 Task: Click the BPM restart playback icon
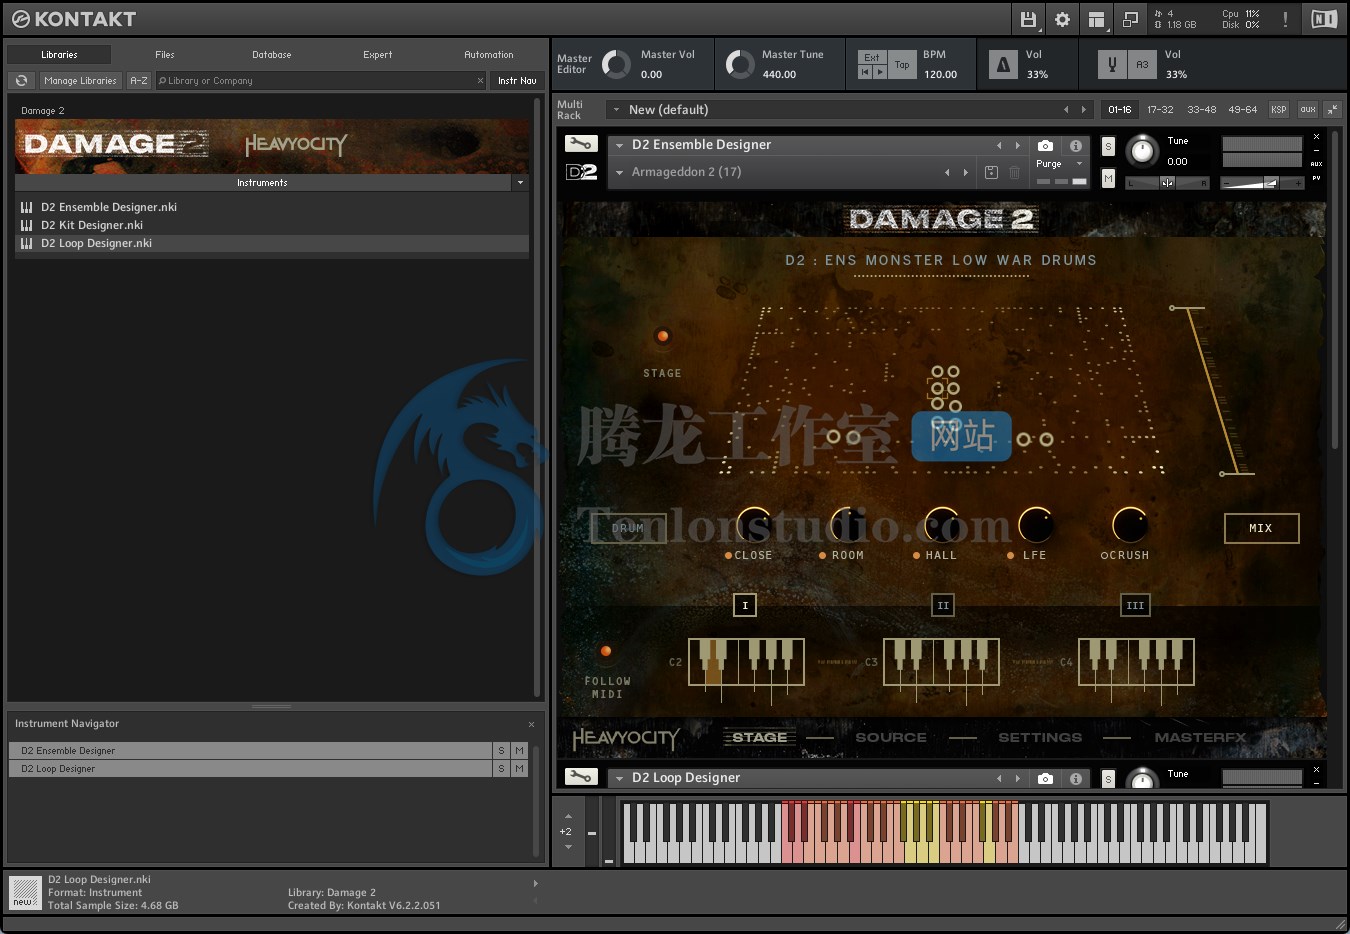click(865, 72)
